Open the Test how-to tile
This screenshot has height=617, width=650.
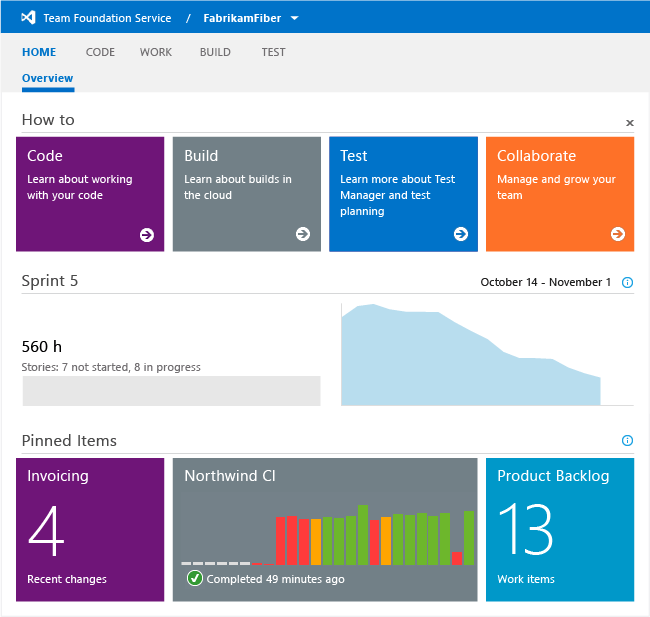tap(403, 194)
